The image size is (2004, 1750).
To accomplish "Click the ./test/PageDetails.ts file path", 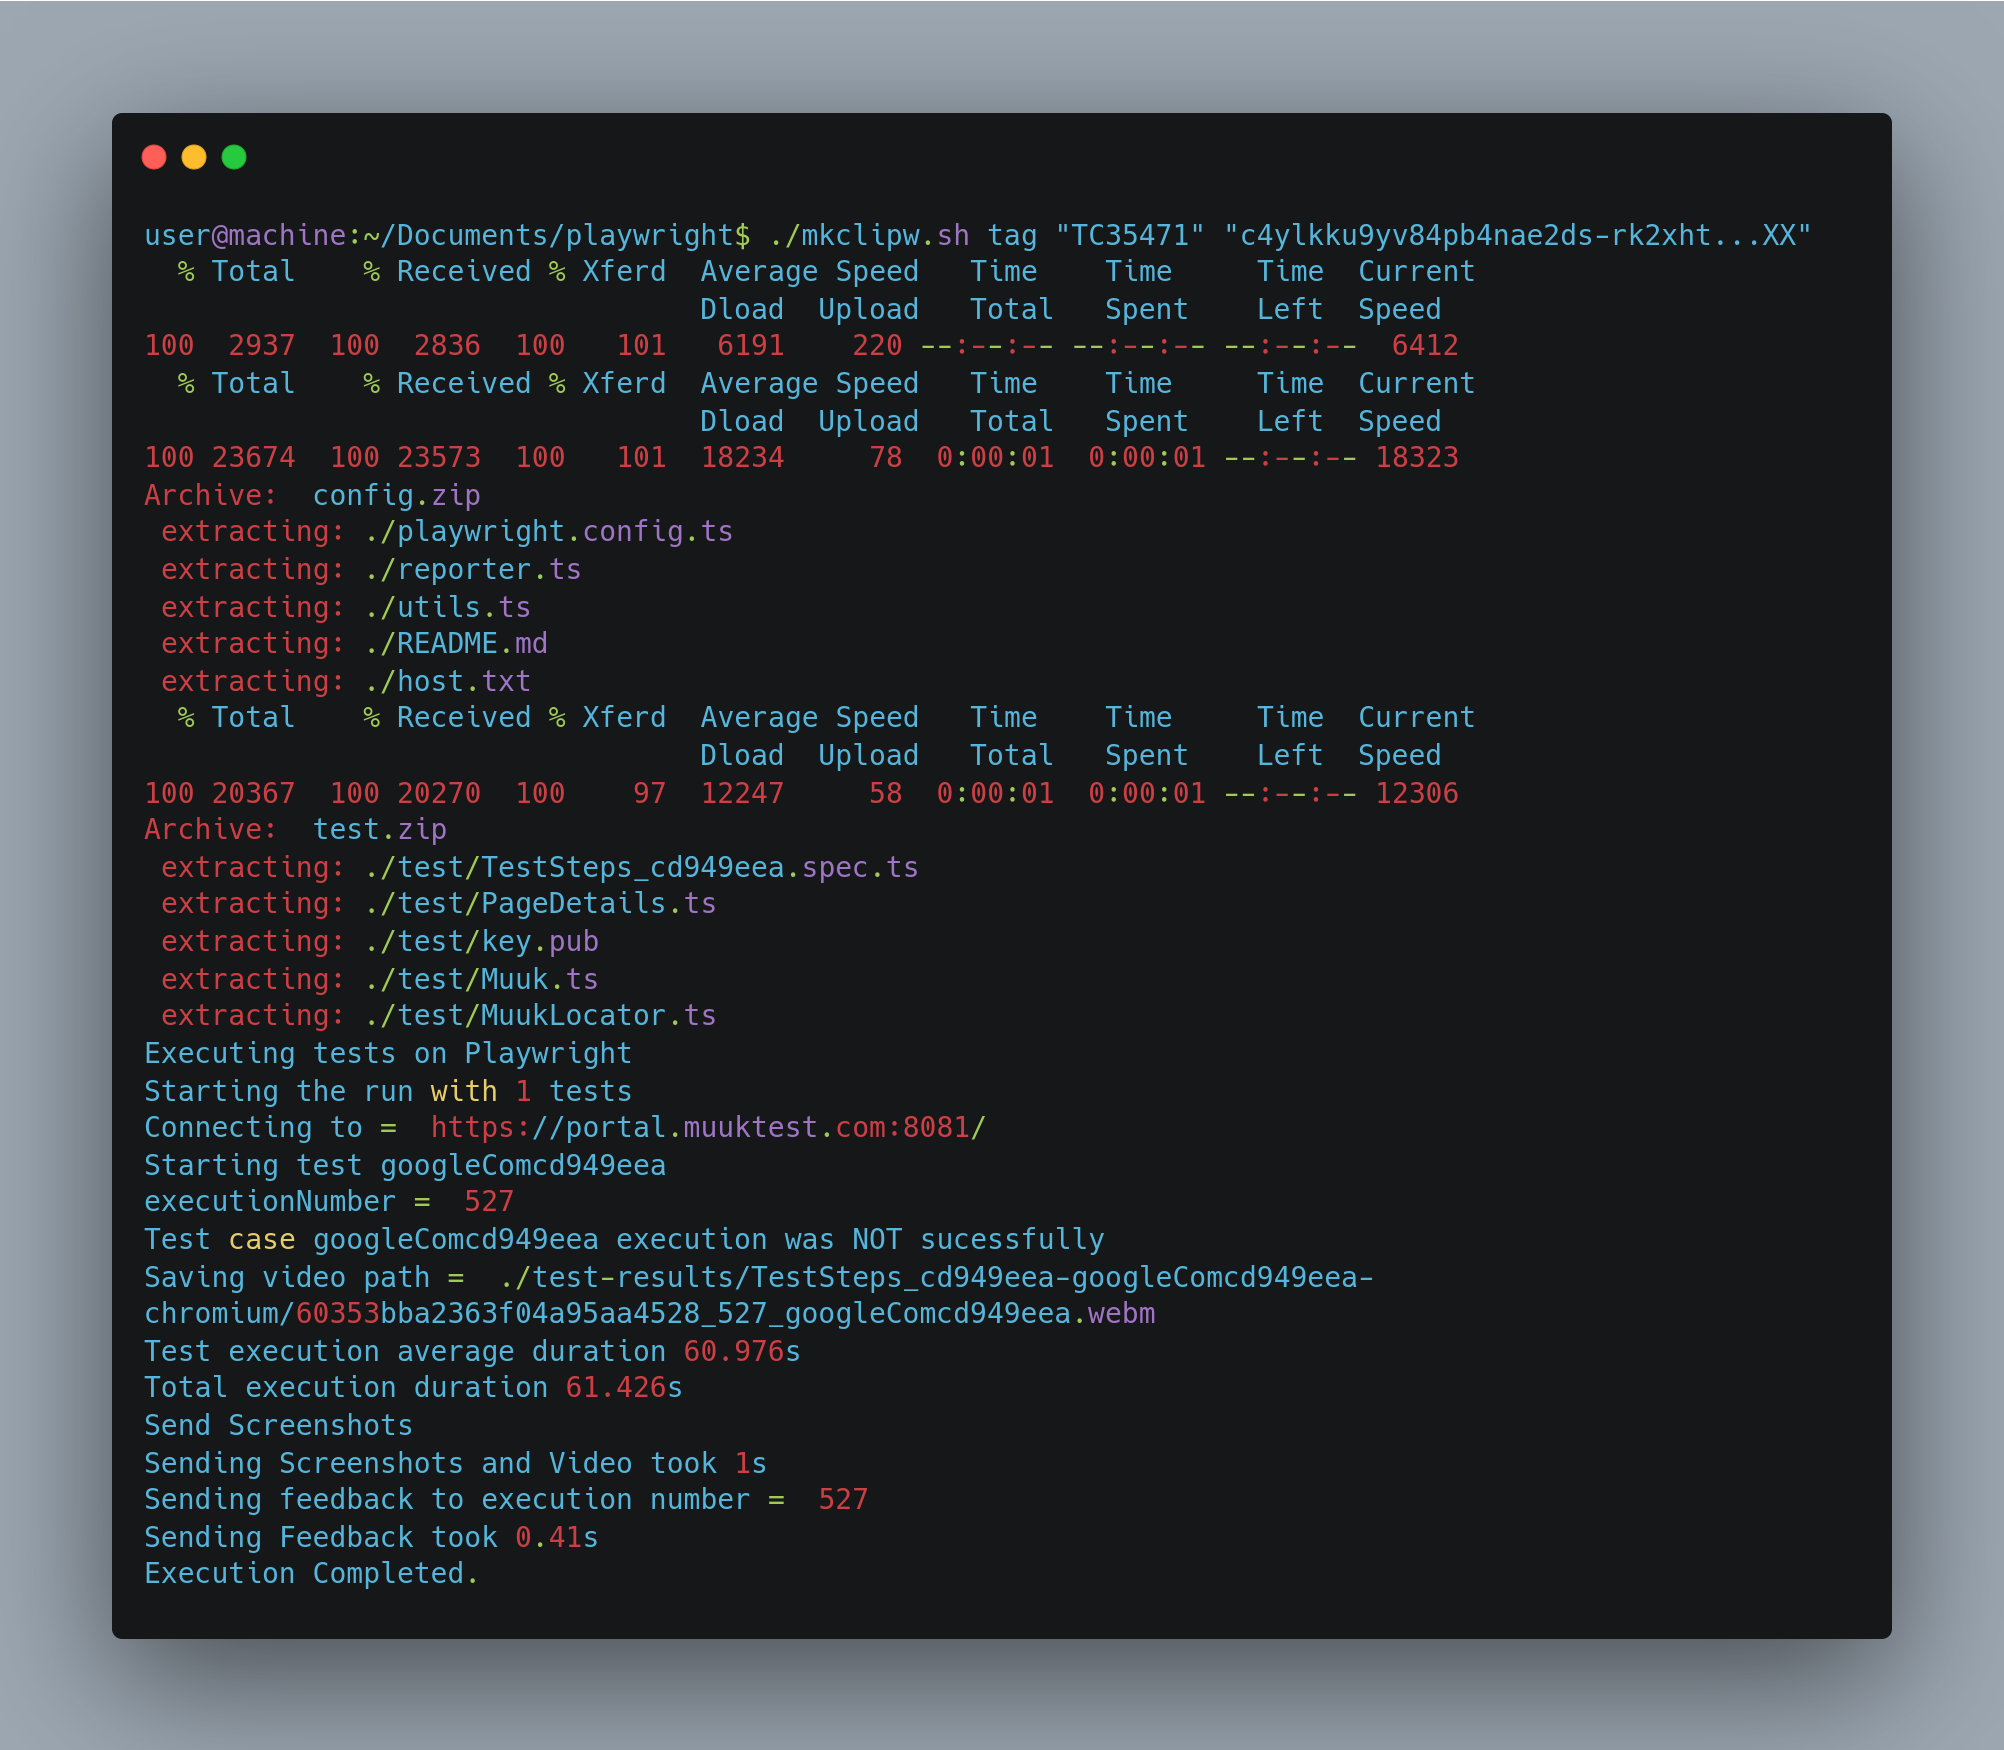I will click(540, 903).
